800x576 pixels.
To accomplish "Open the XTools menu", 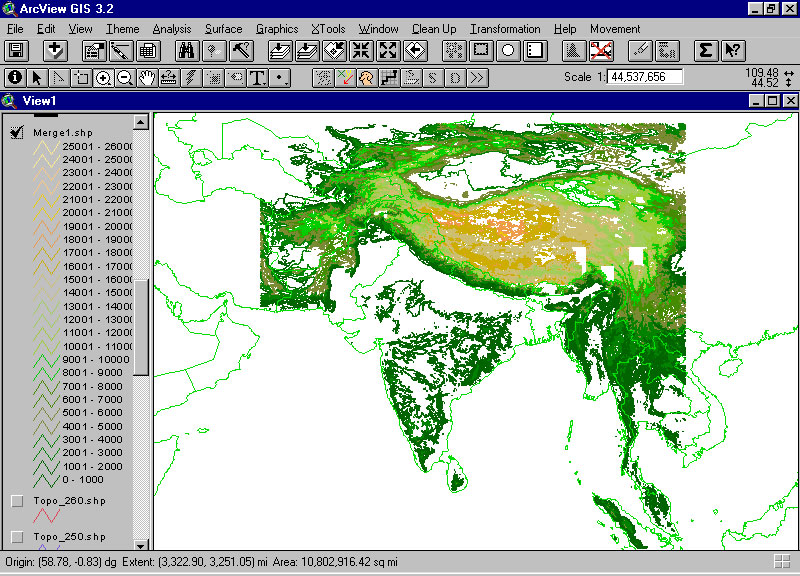I will click(328, 29).
